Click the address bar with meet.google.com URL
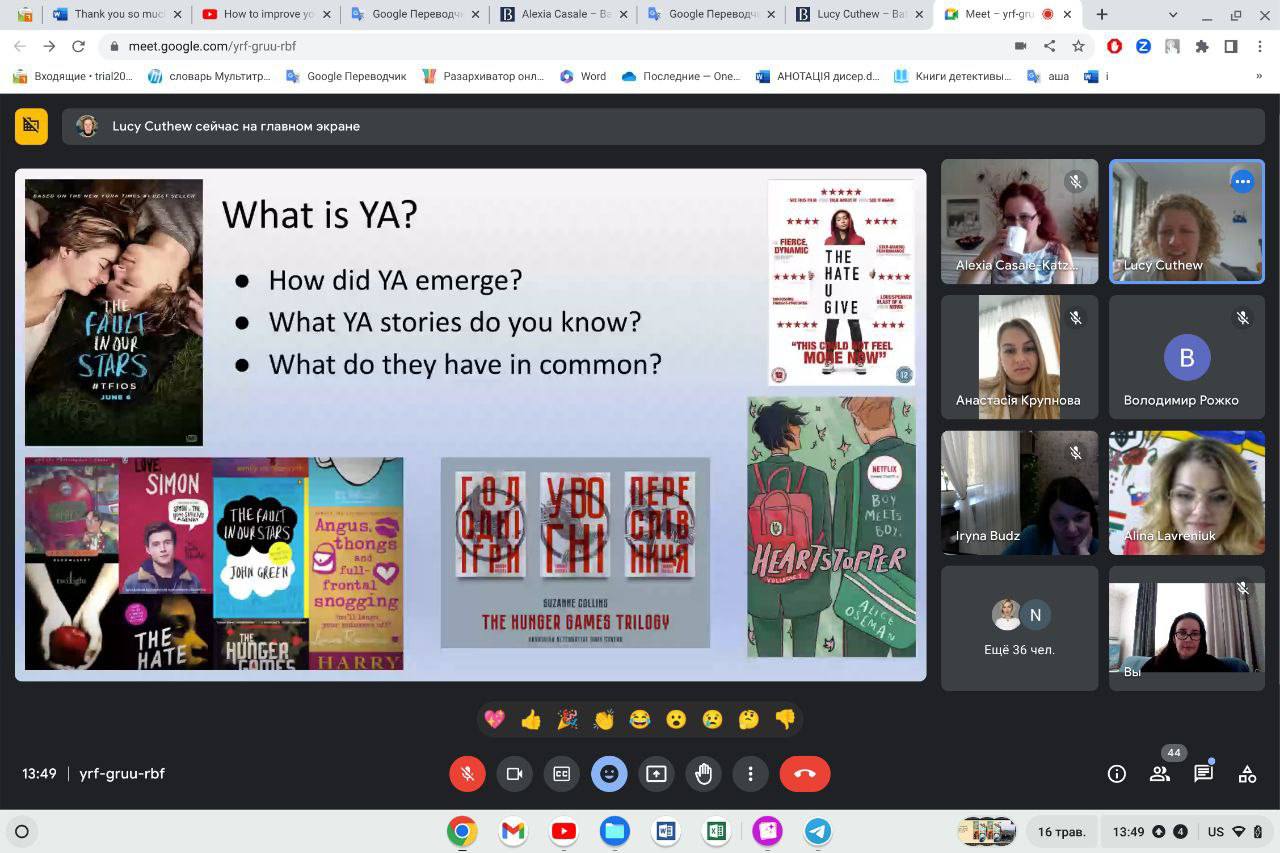Viewport: 1280px width, 853px height. click(550, 46)
